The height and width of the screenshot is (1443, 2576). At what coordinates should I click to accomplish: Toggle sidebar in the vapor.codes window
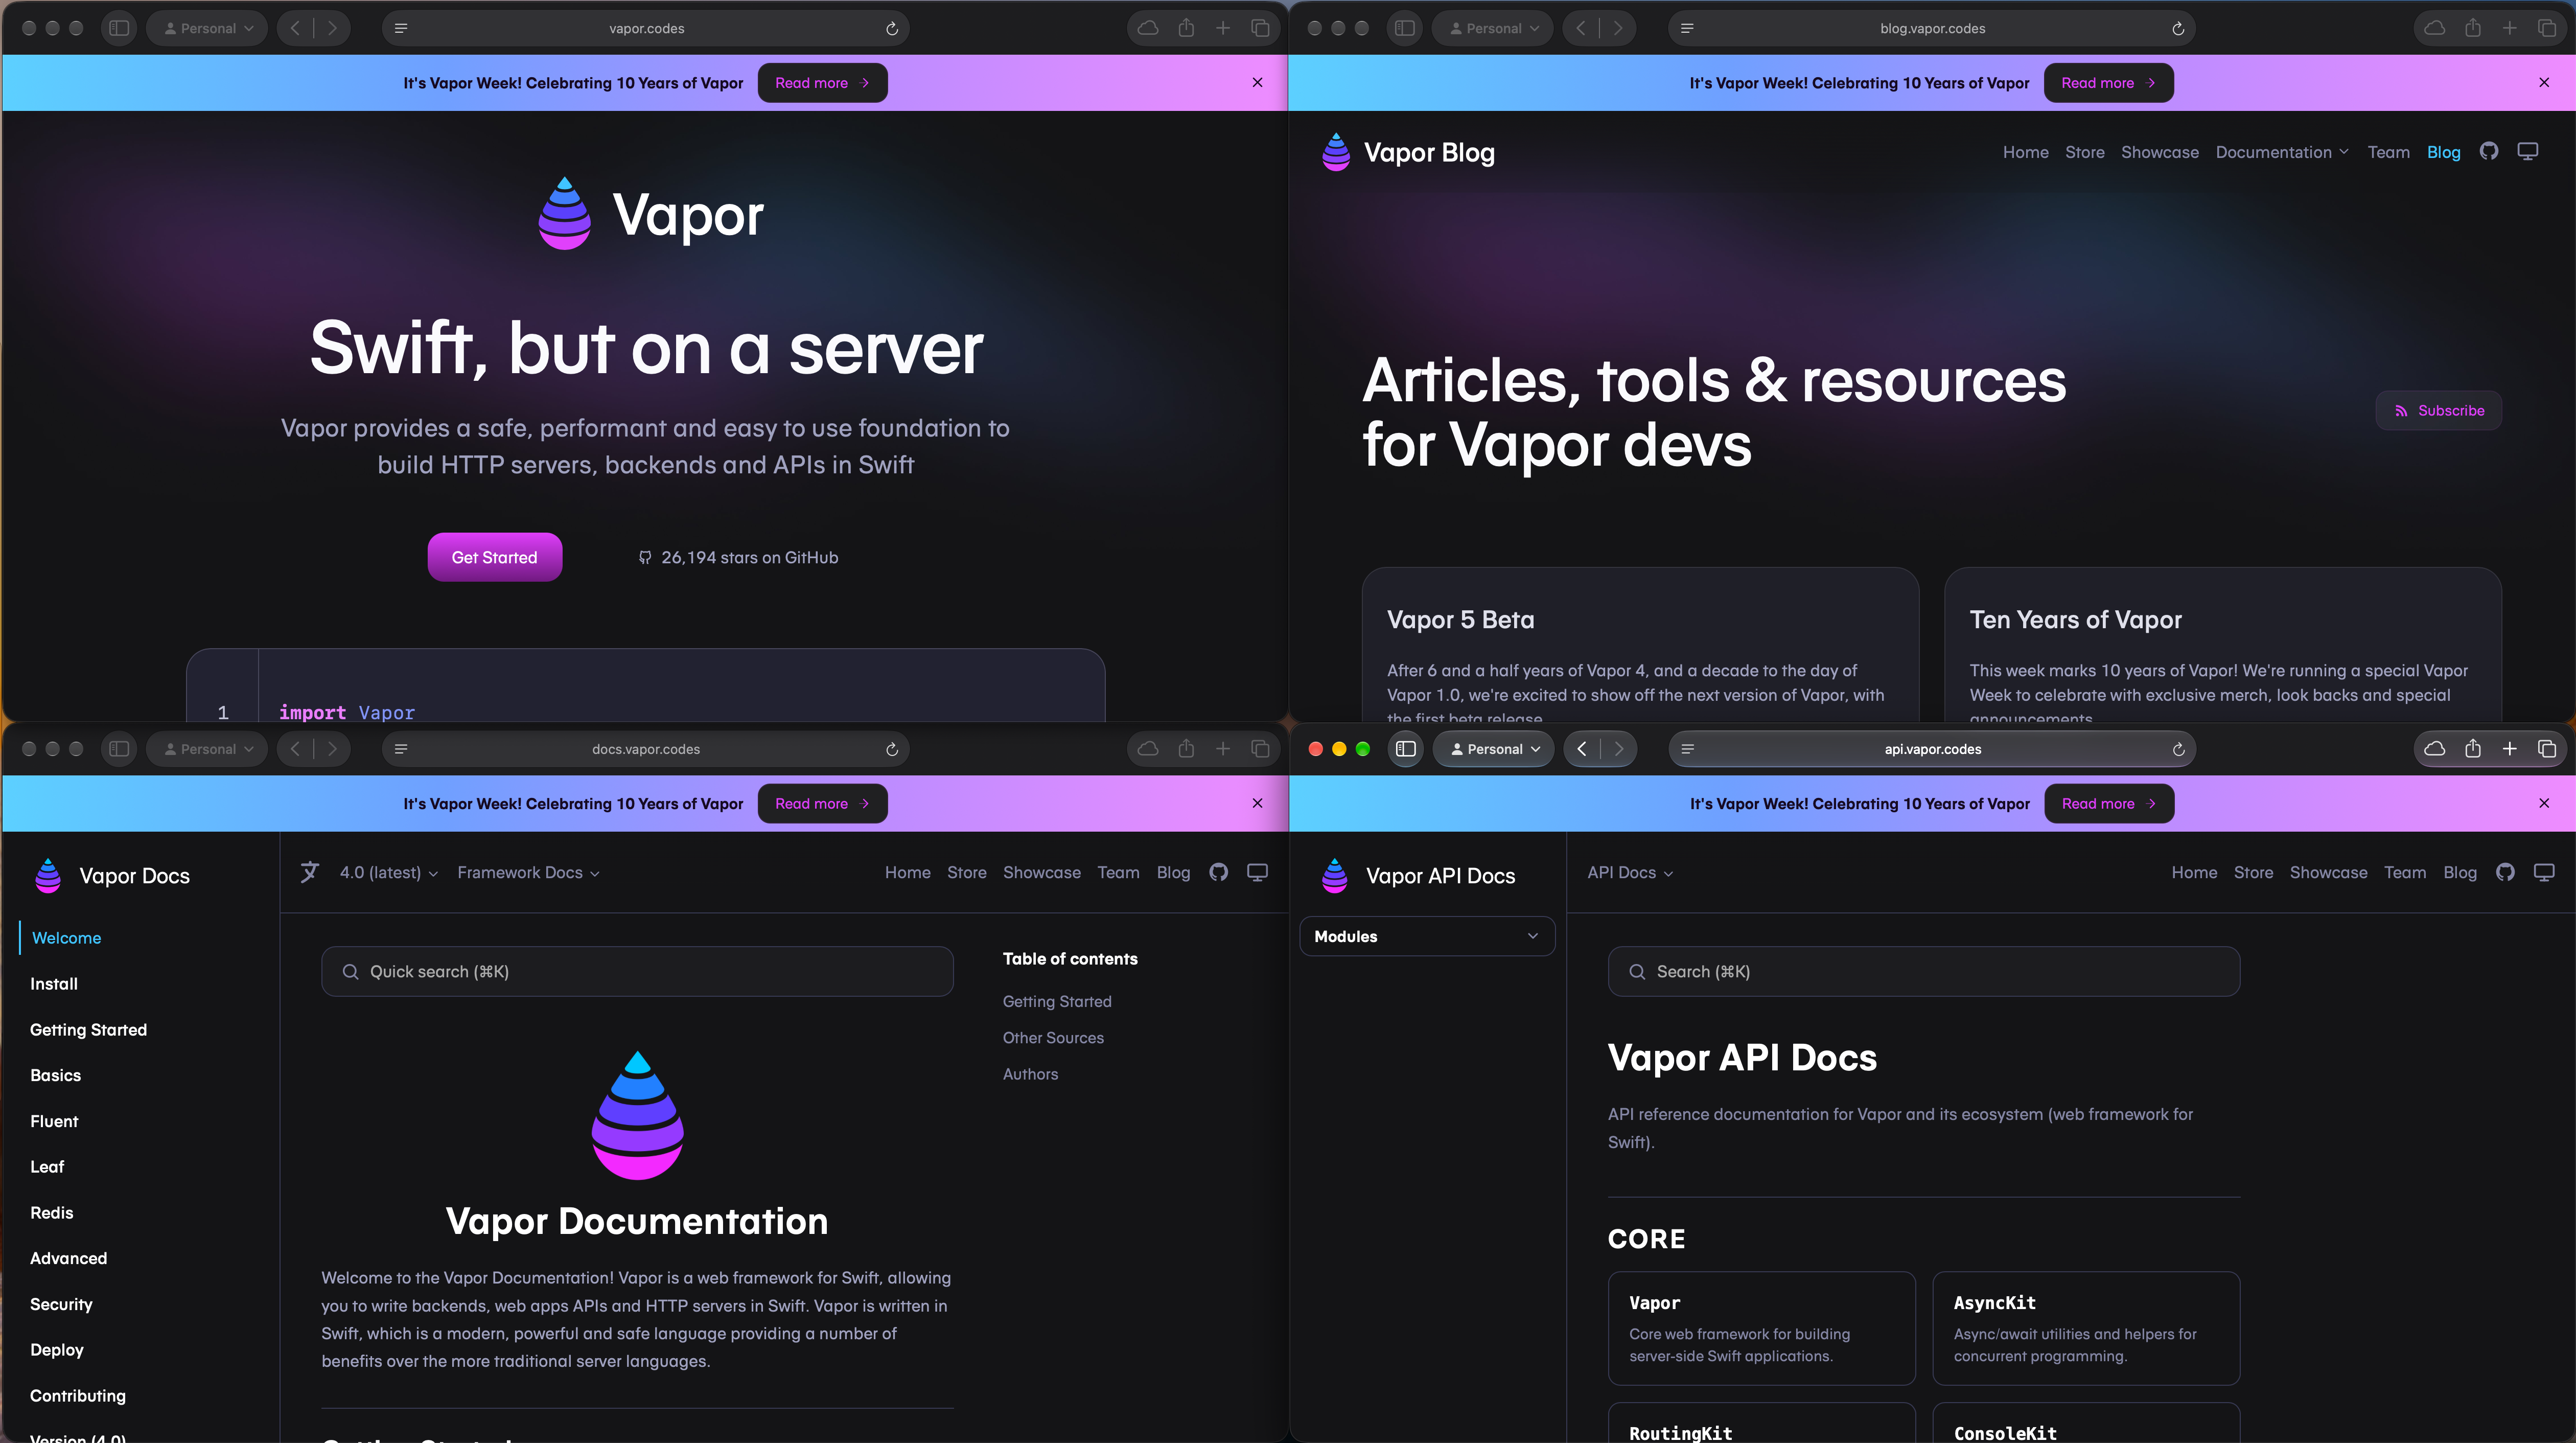pos(119,28)
